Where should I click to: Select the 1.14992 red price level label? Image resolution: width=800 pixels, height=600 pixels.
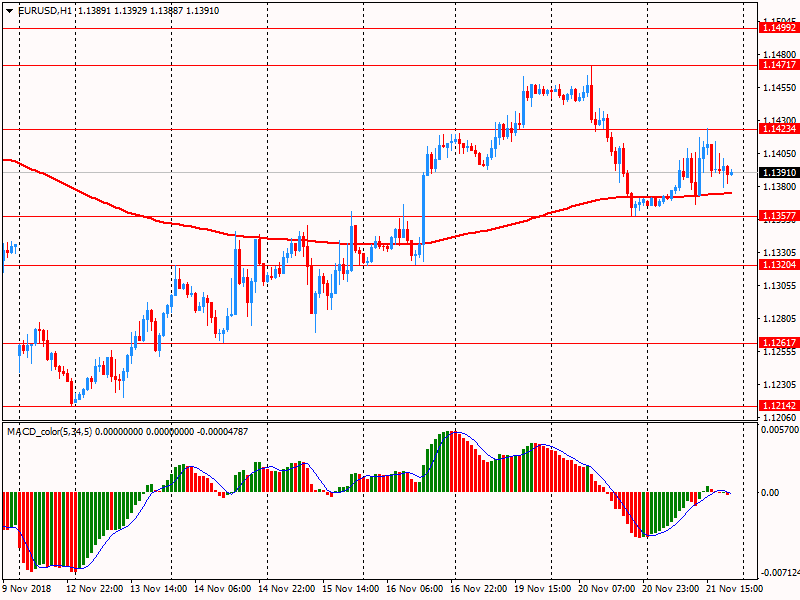click(x=779, y=28)
